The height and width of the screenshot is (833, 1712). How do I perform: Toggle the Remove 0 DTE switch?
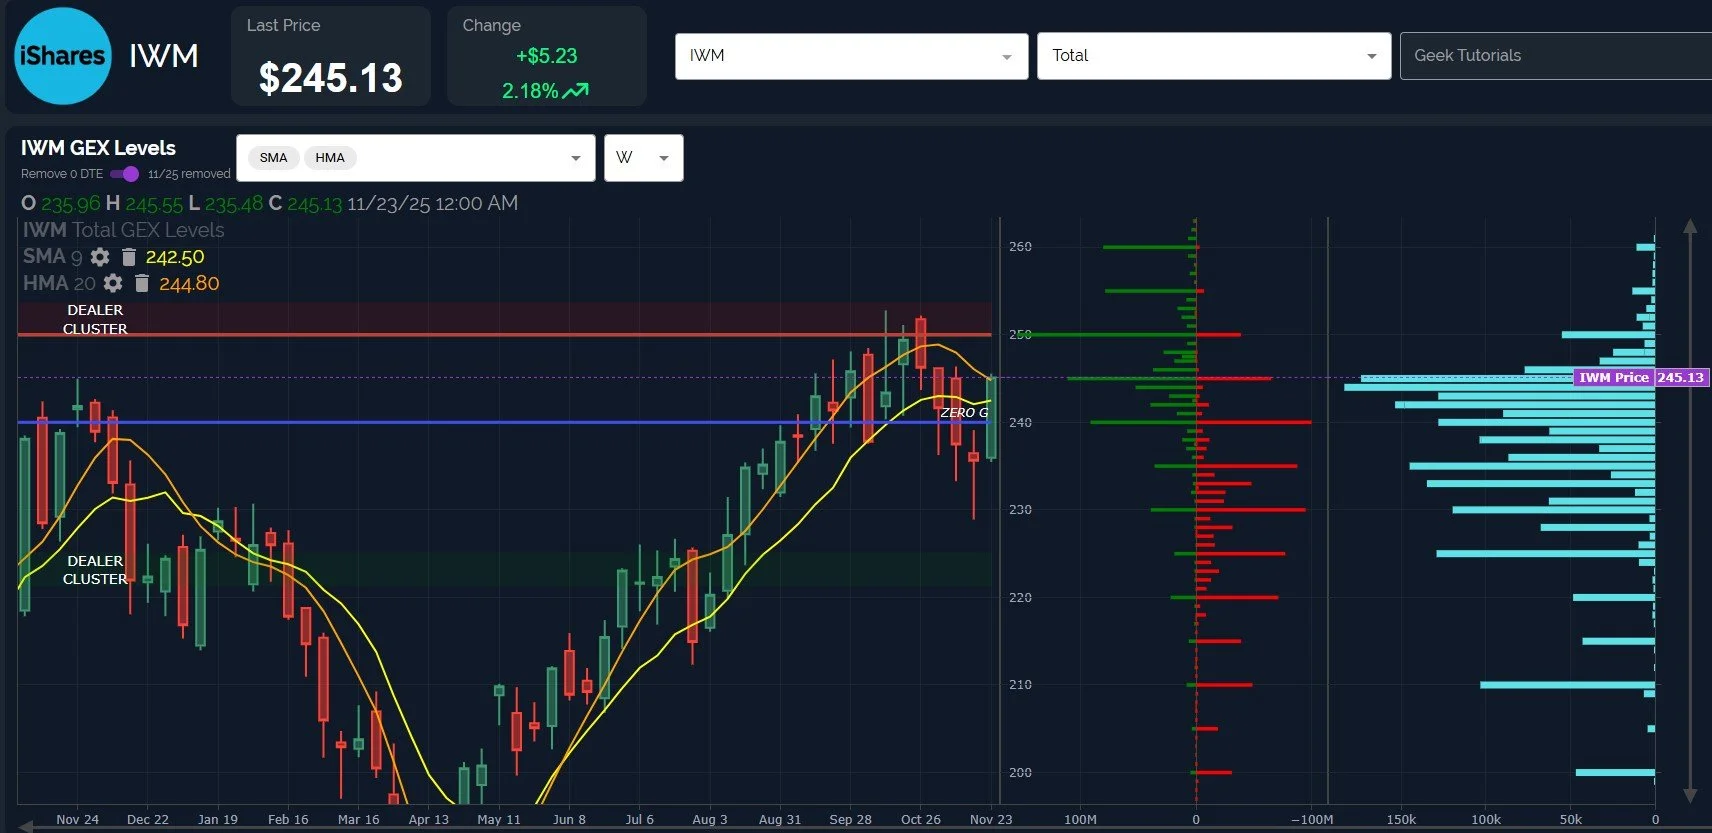[x=125, y=174]
